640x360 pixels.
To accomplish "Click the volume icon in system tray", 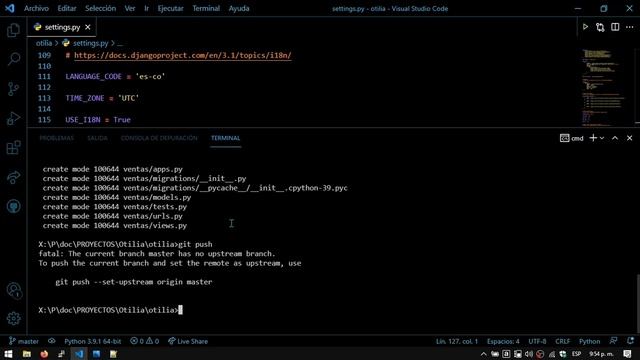I will (x=529, y=354).
